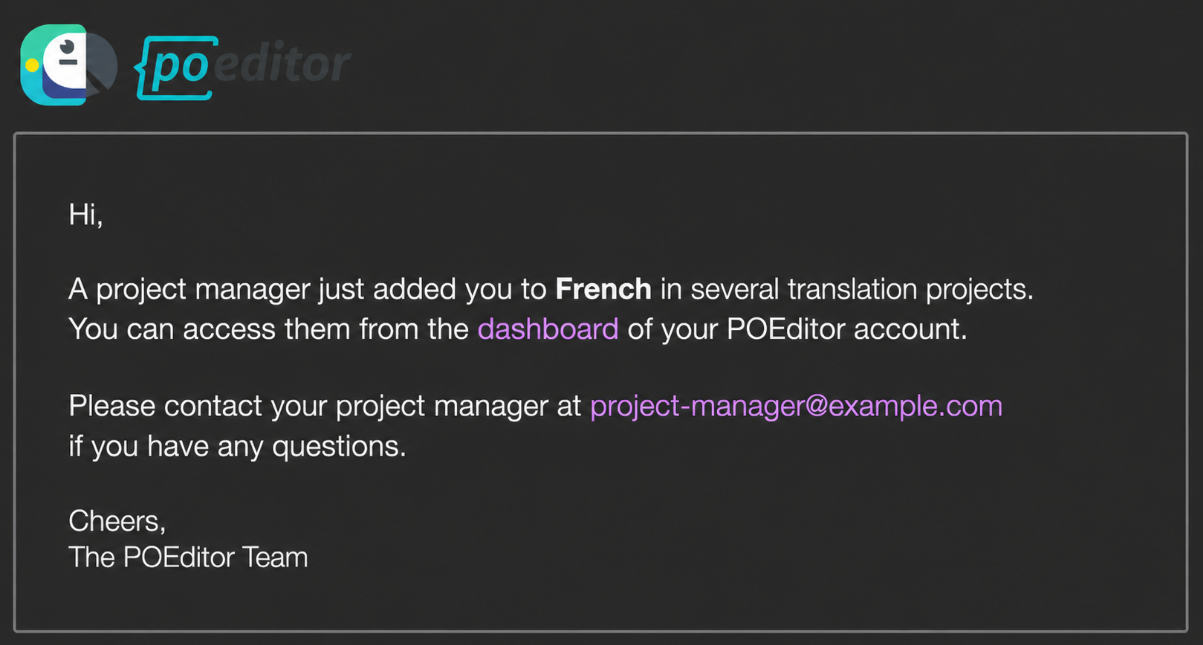The image size is (1203, 645).
Task: Open the project-manager@example.com email link
Action: pos(796,406)
